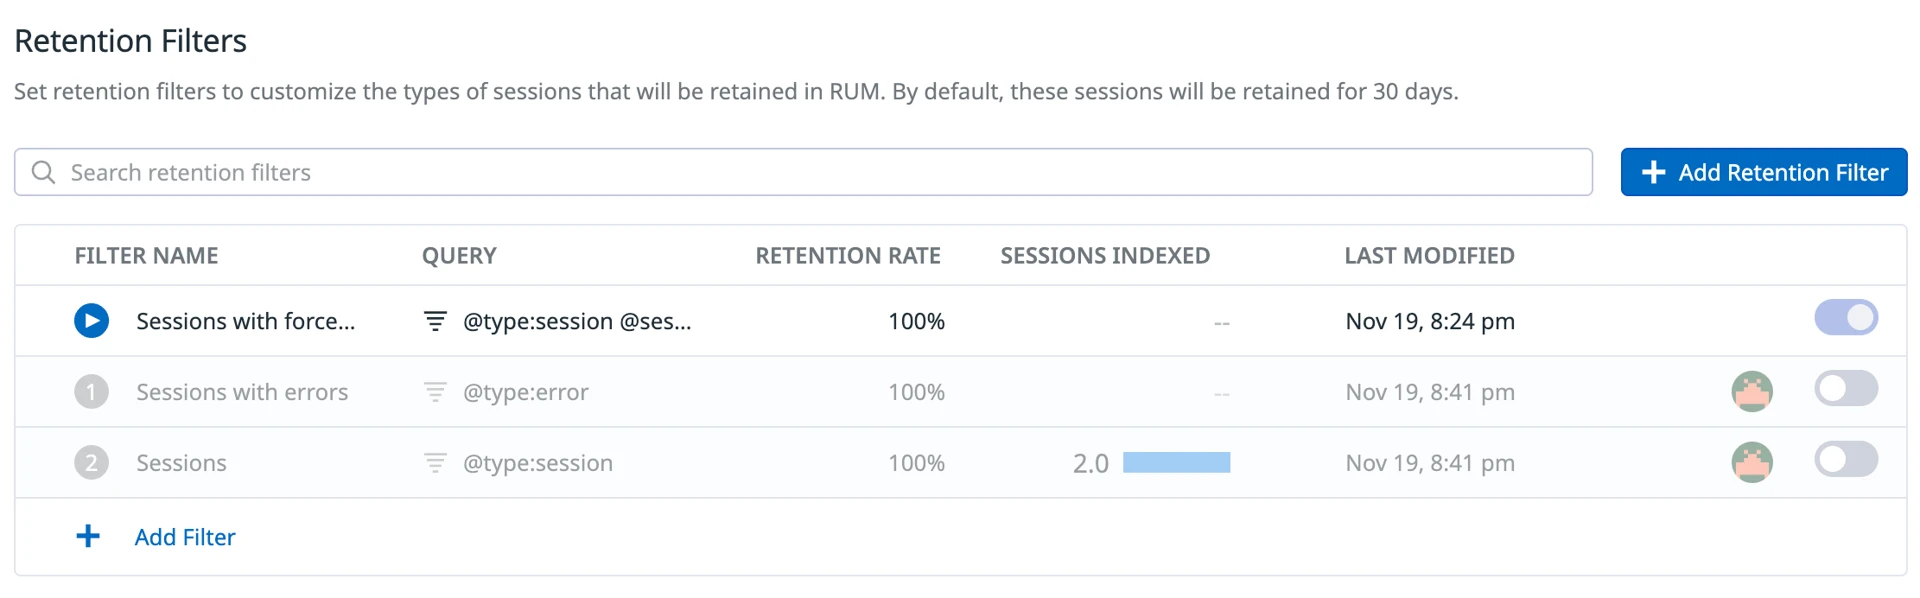Sort by the Filter Name column header
The height and width of the screenshot is (598, 1920).
pyautogui.click(x=146, y=256)
